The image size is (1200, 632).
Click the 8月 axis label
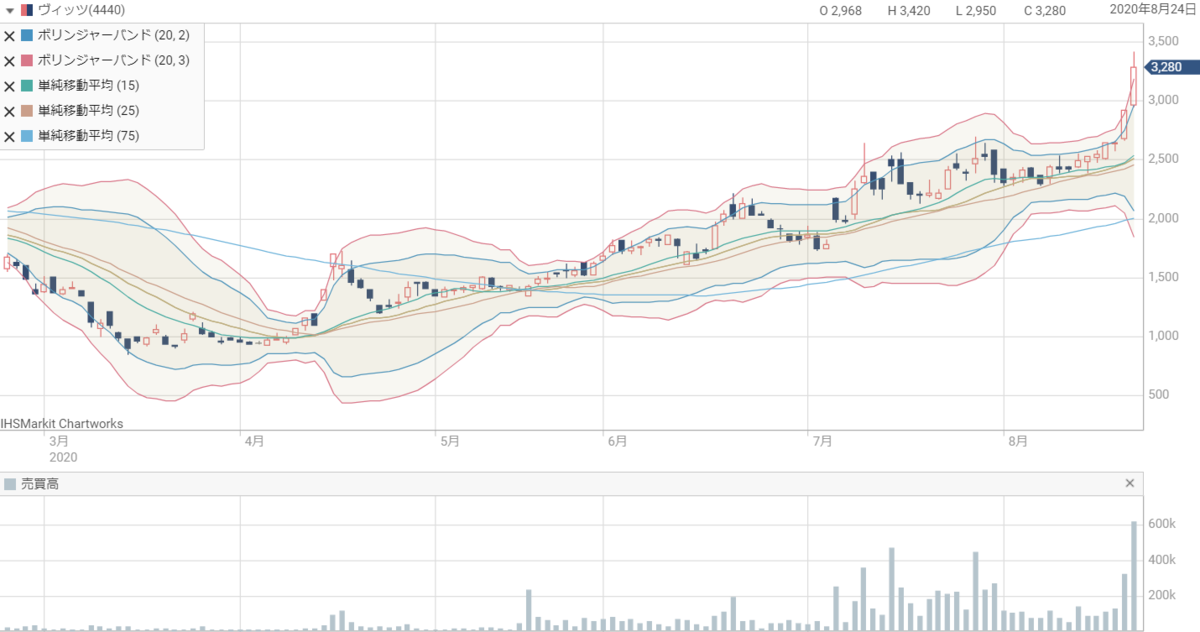click(1018, 440)
